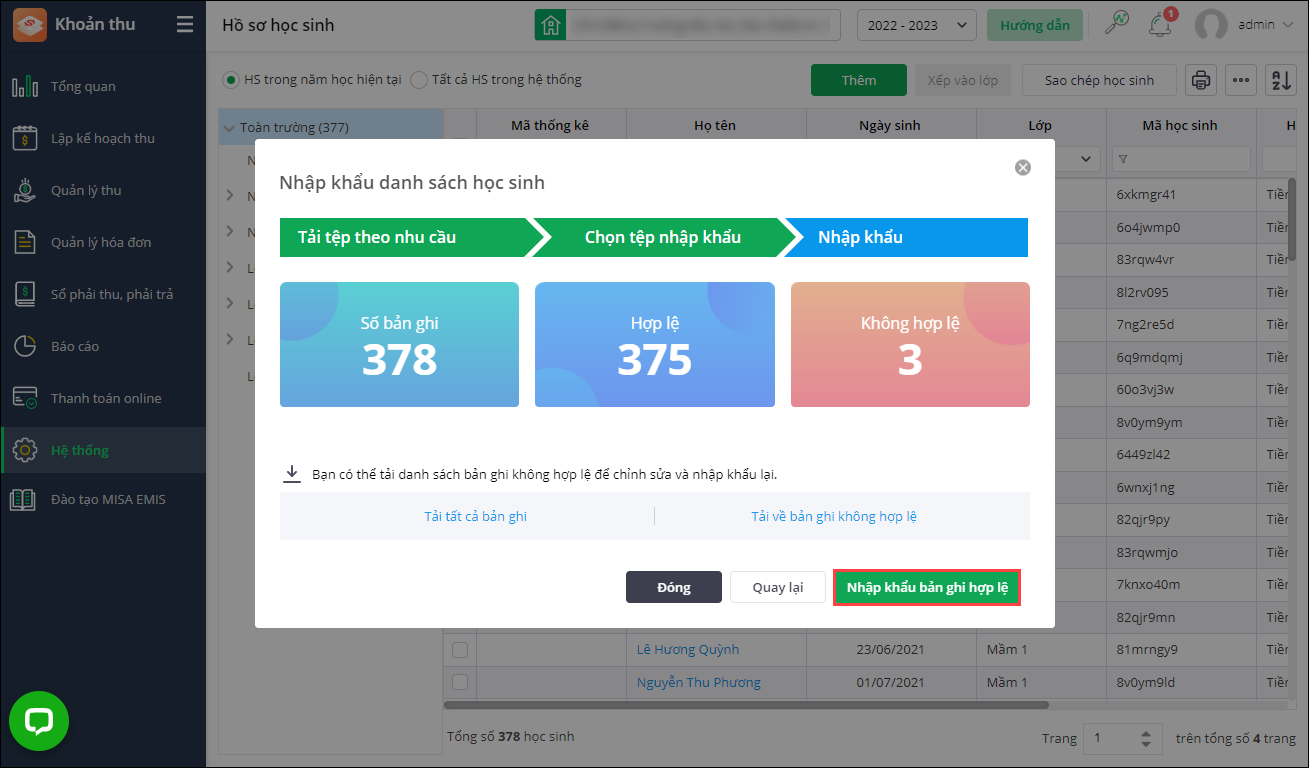Click Tải về bản ghi không hợp lệ link
Screen dimensions: 1309x768
click(x=834, y=516)
